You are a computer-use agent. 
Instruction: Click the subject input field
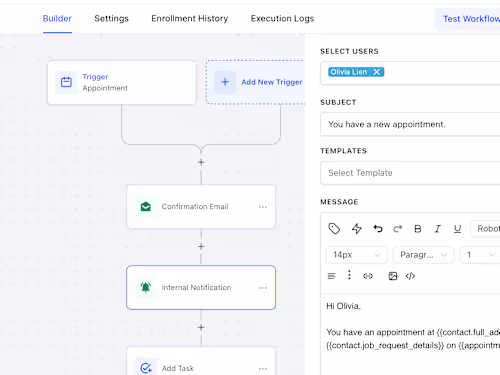[410, 124]
